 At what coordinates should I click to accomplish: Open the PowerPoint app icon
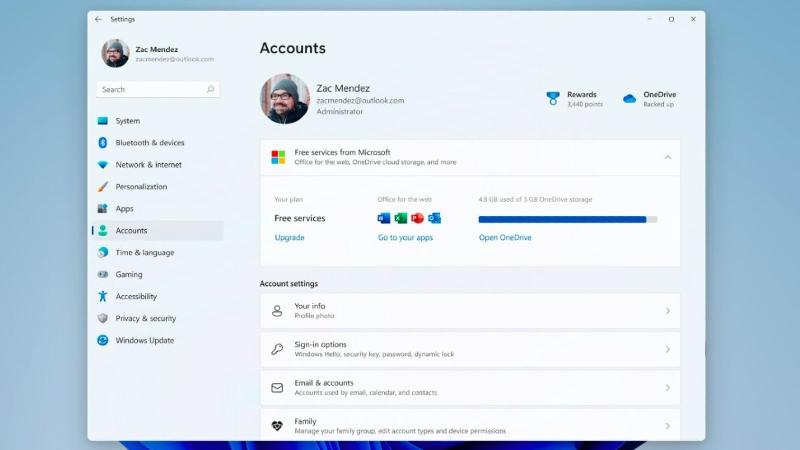click(417, 218)
